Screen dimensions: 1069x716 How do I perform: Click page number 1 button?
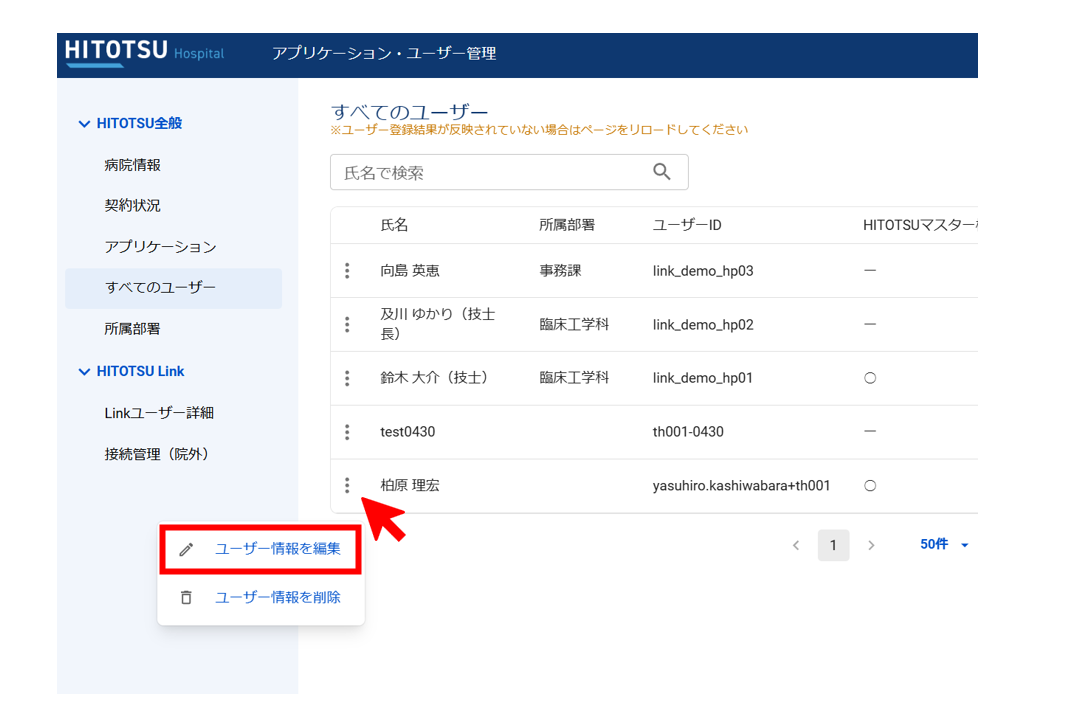tap(833, 545)
